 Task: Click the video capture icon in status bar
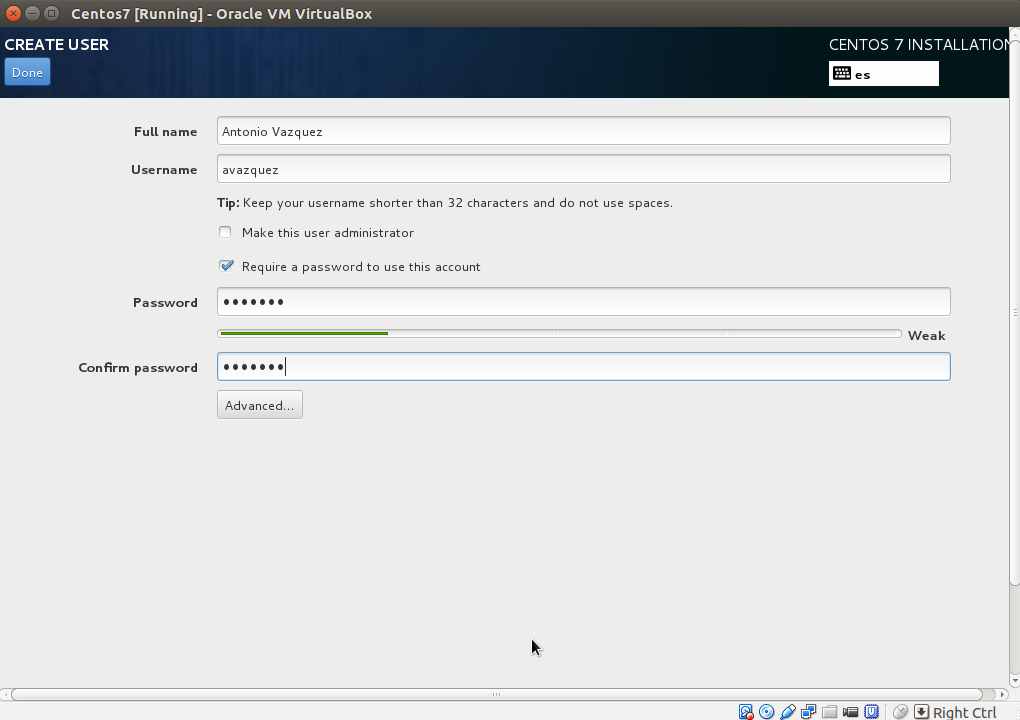851,711
